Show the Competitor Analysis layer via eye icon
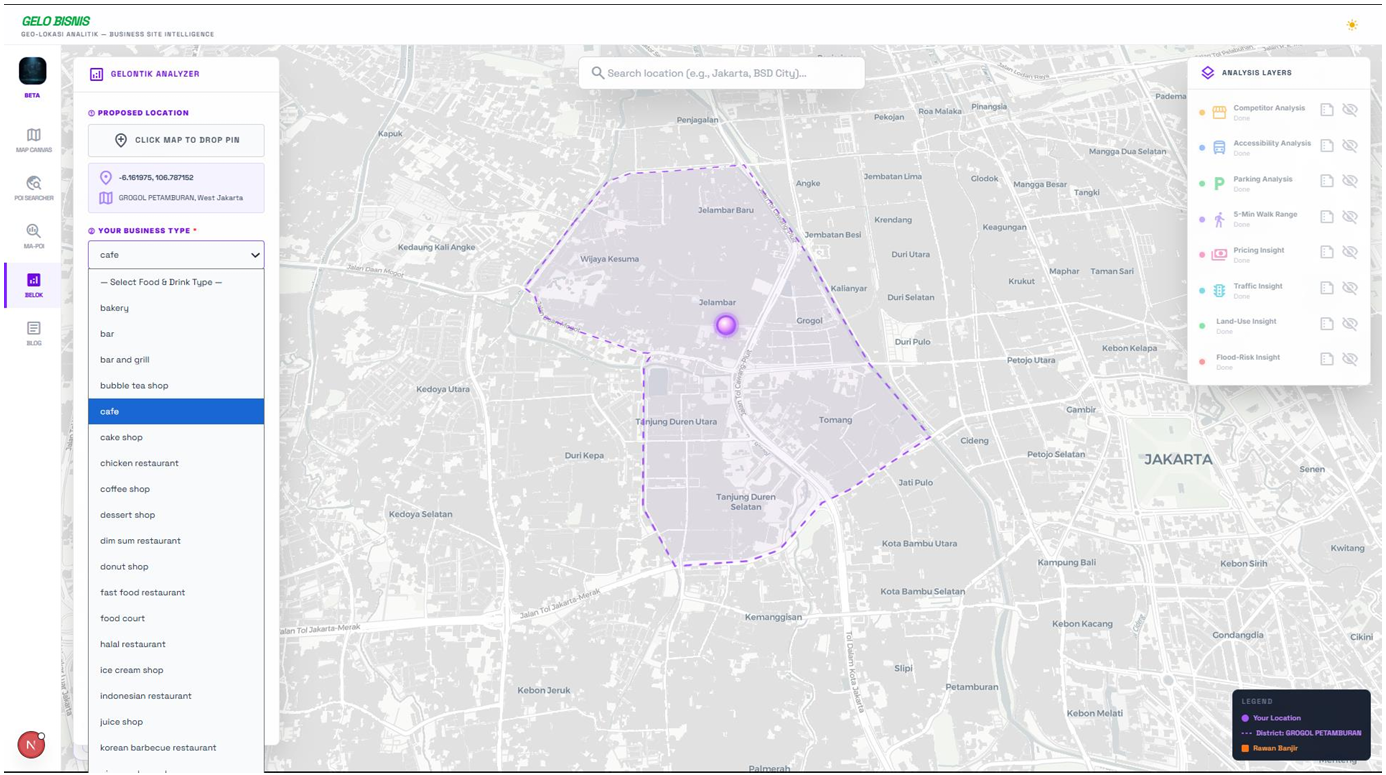This screenshot has width=1386, height=775. point(1350,110)
